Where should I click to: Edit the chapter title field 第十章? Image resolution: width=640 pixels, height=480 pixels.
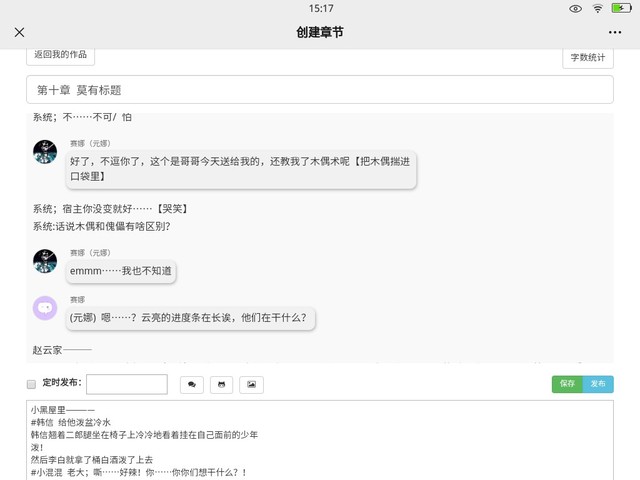point(320,90)
